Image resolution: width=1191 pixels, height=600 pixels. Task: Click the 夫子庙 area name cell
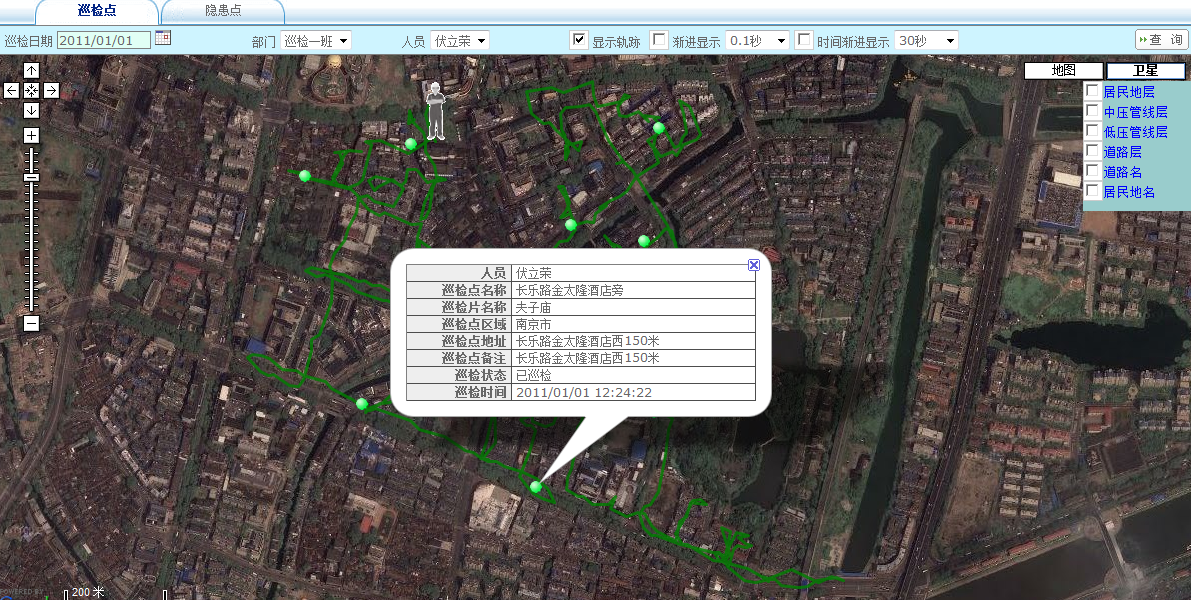tap(633, 308)
